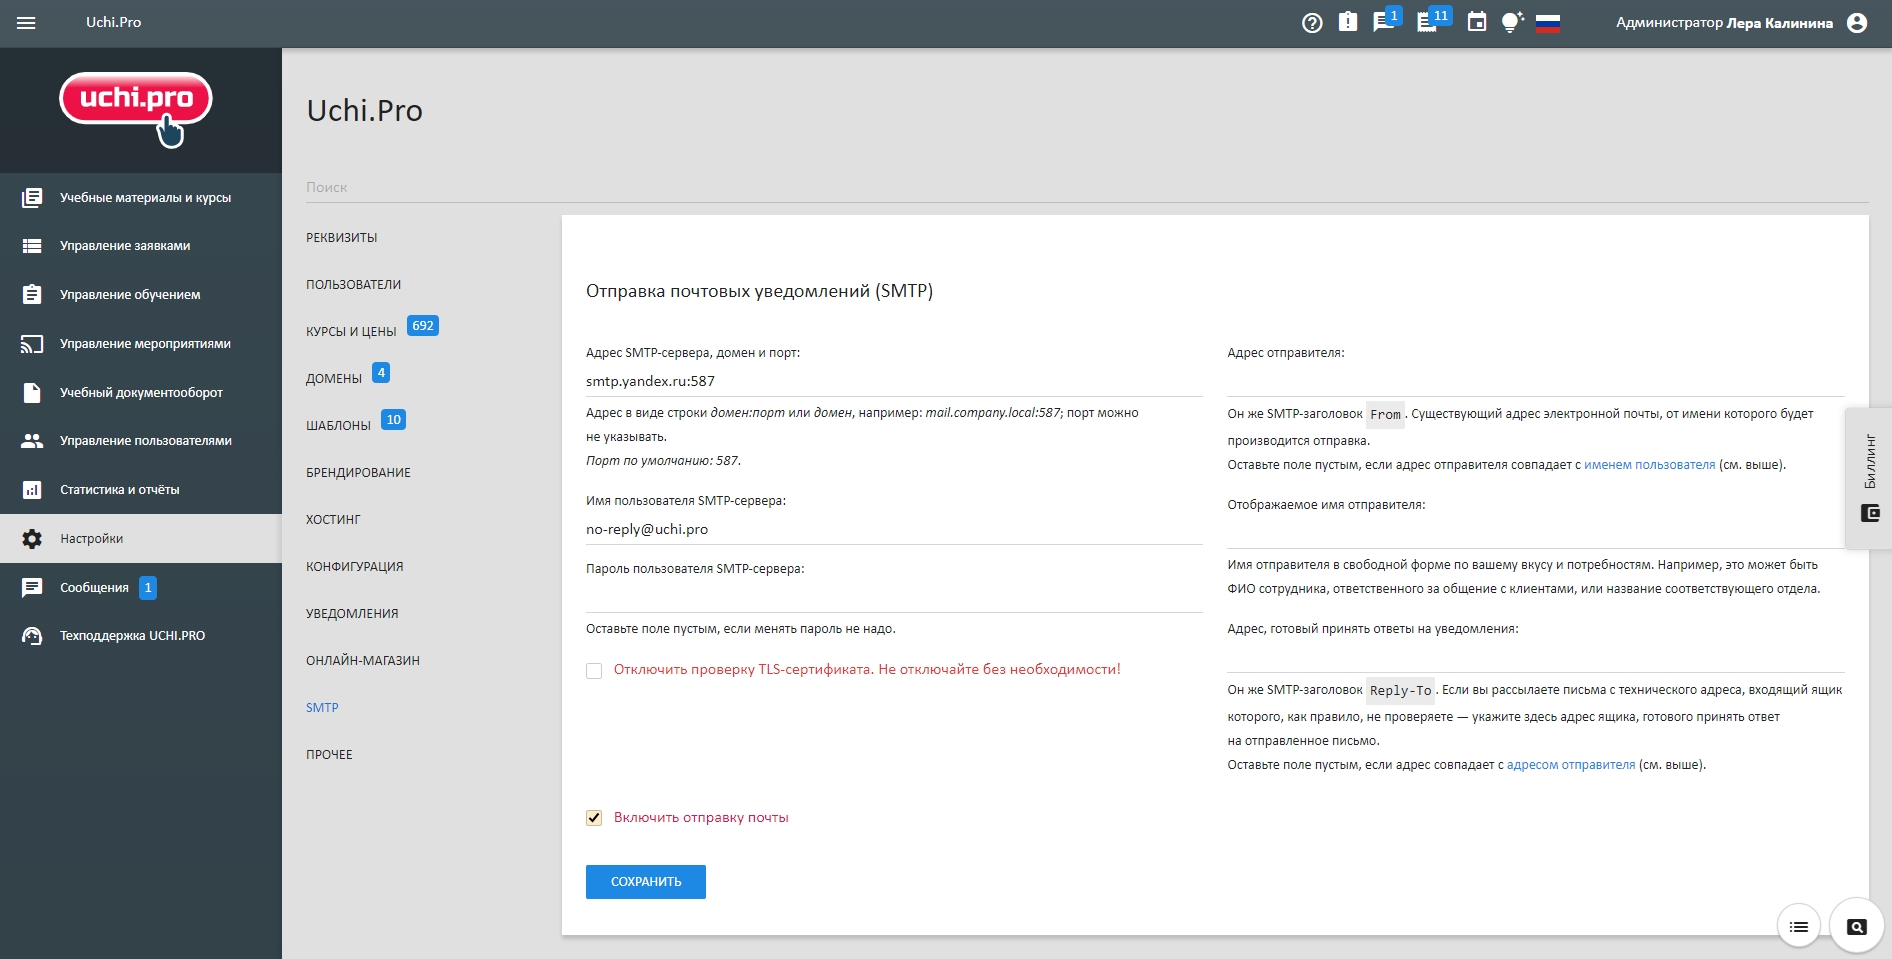The width and height of the screenshot is (1892, 959).
Task: Open user account avatar icon
Action: [x=1857, y=23]
